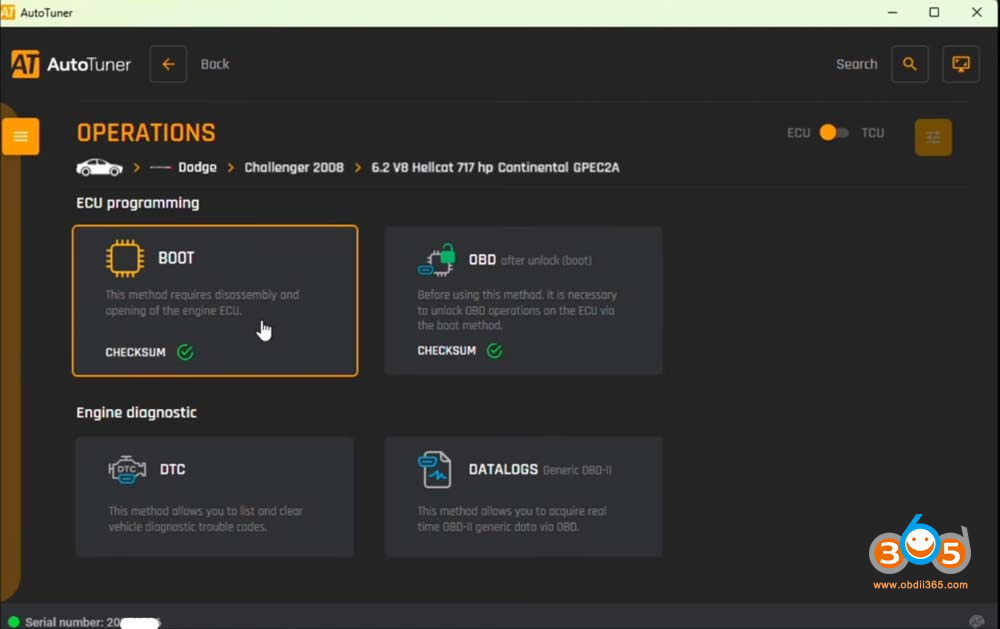This screenshot has width=1000, height=629.
Task: Open the orange hamburger menu
Action: point(20,137)
